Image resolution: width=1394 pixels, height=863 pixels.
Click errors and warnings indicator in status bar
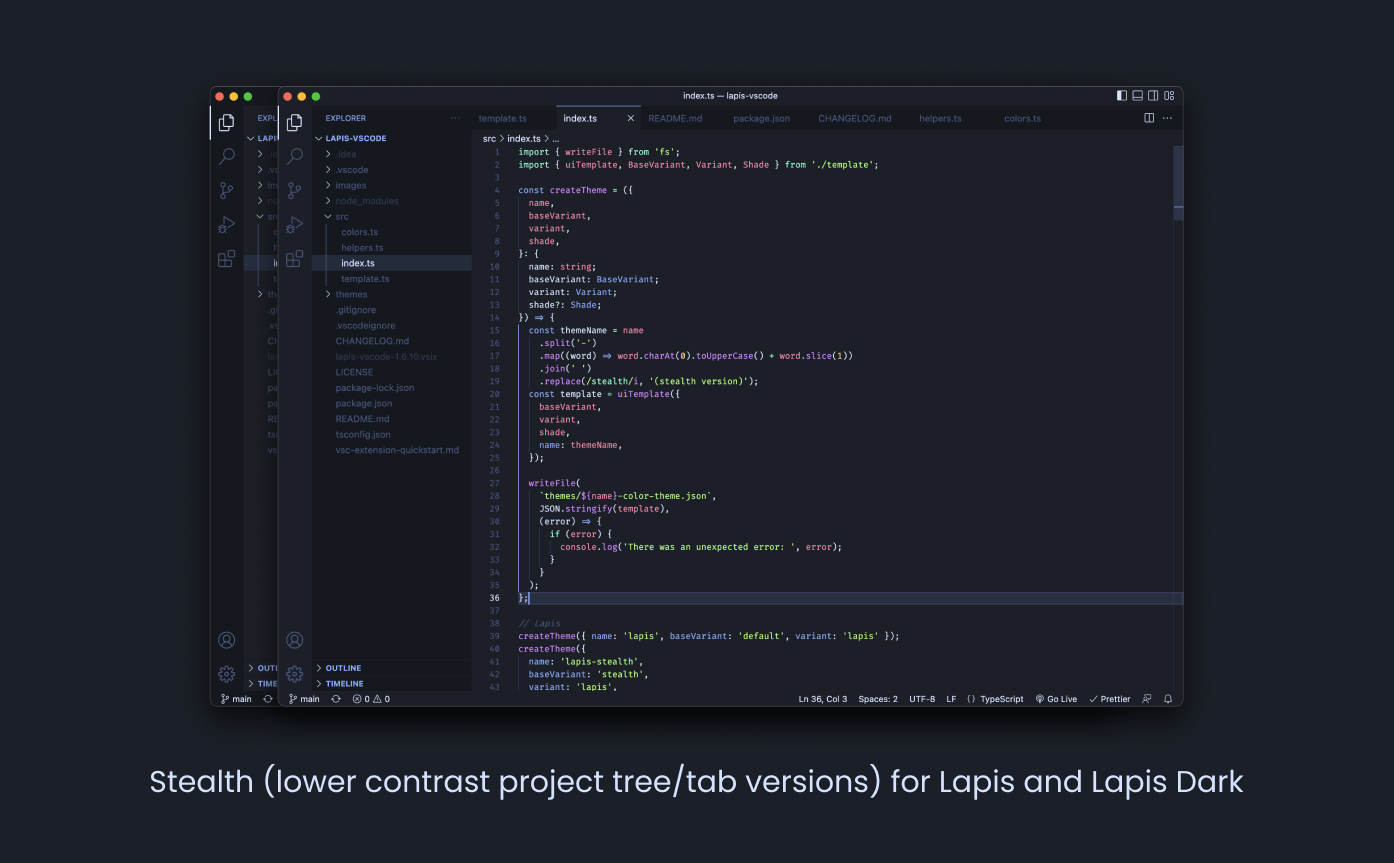point(372,699)
